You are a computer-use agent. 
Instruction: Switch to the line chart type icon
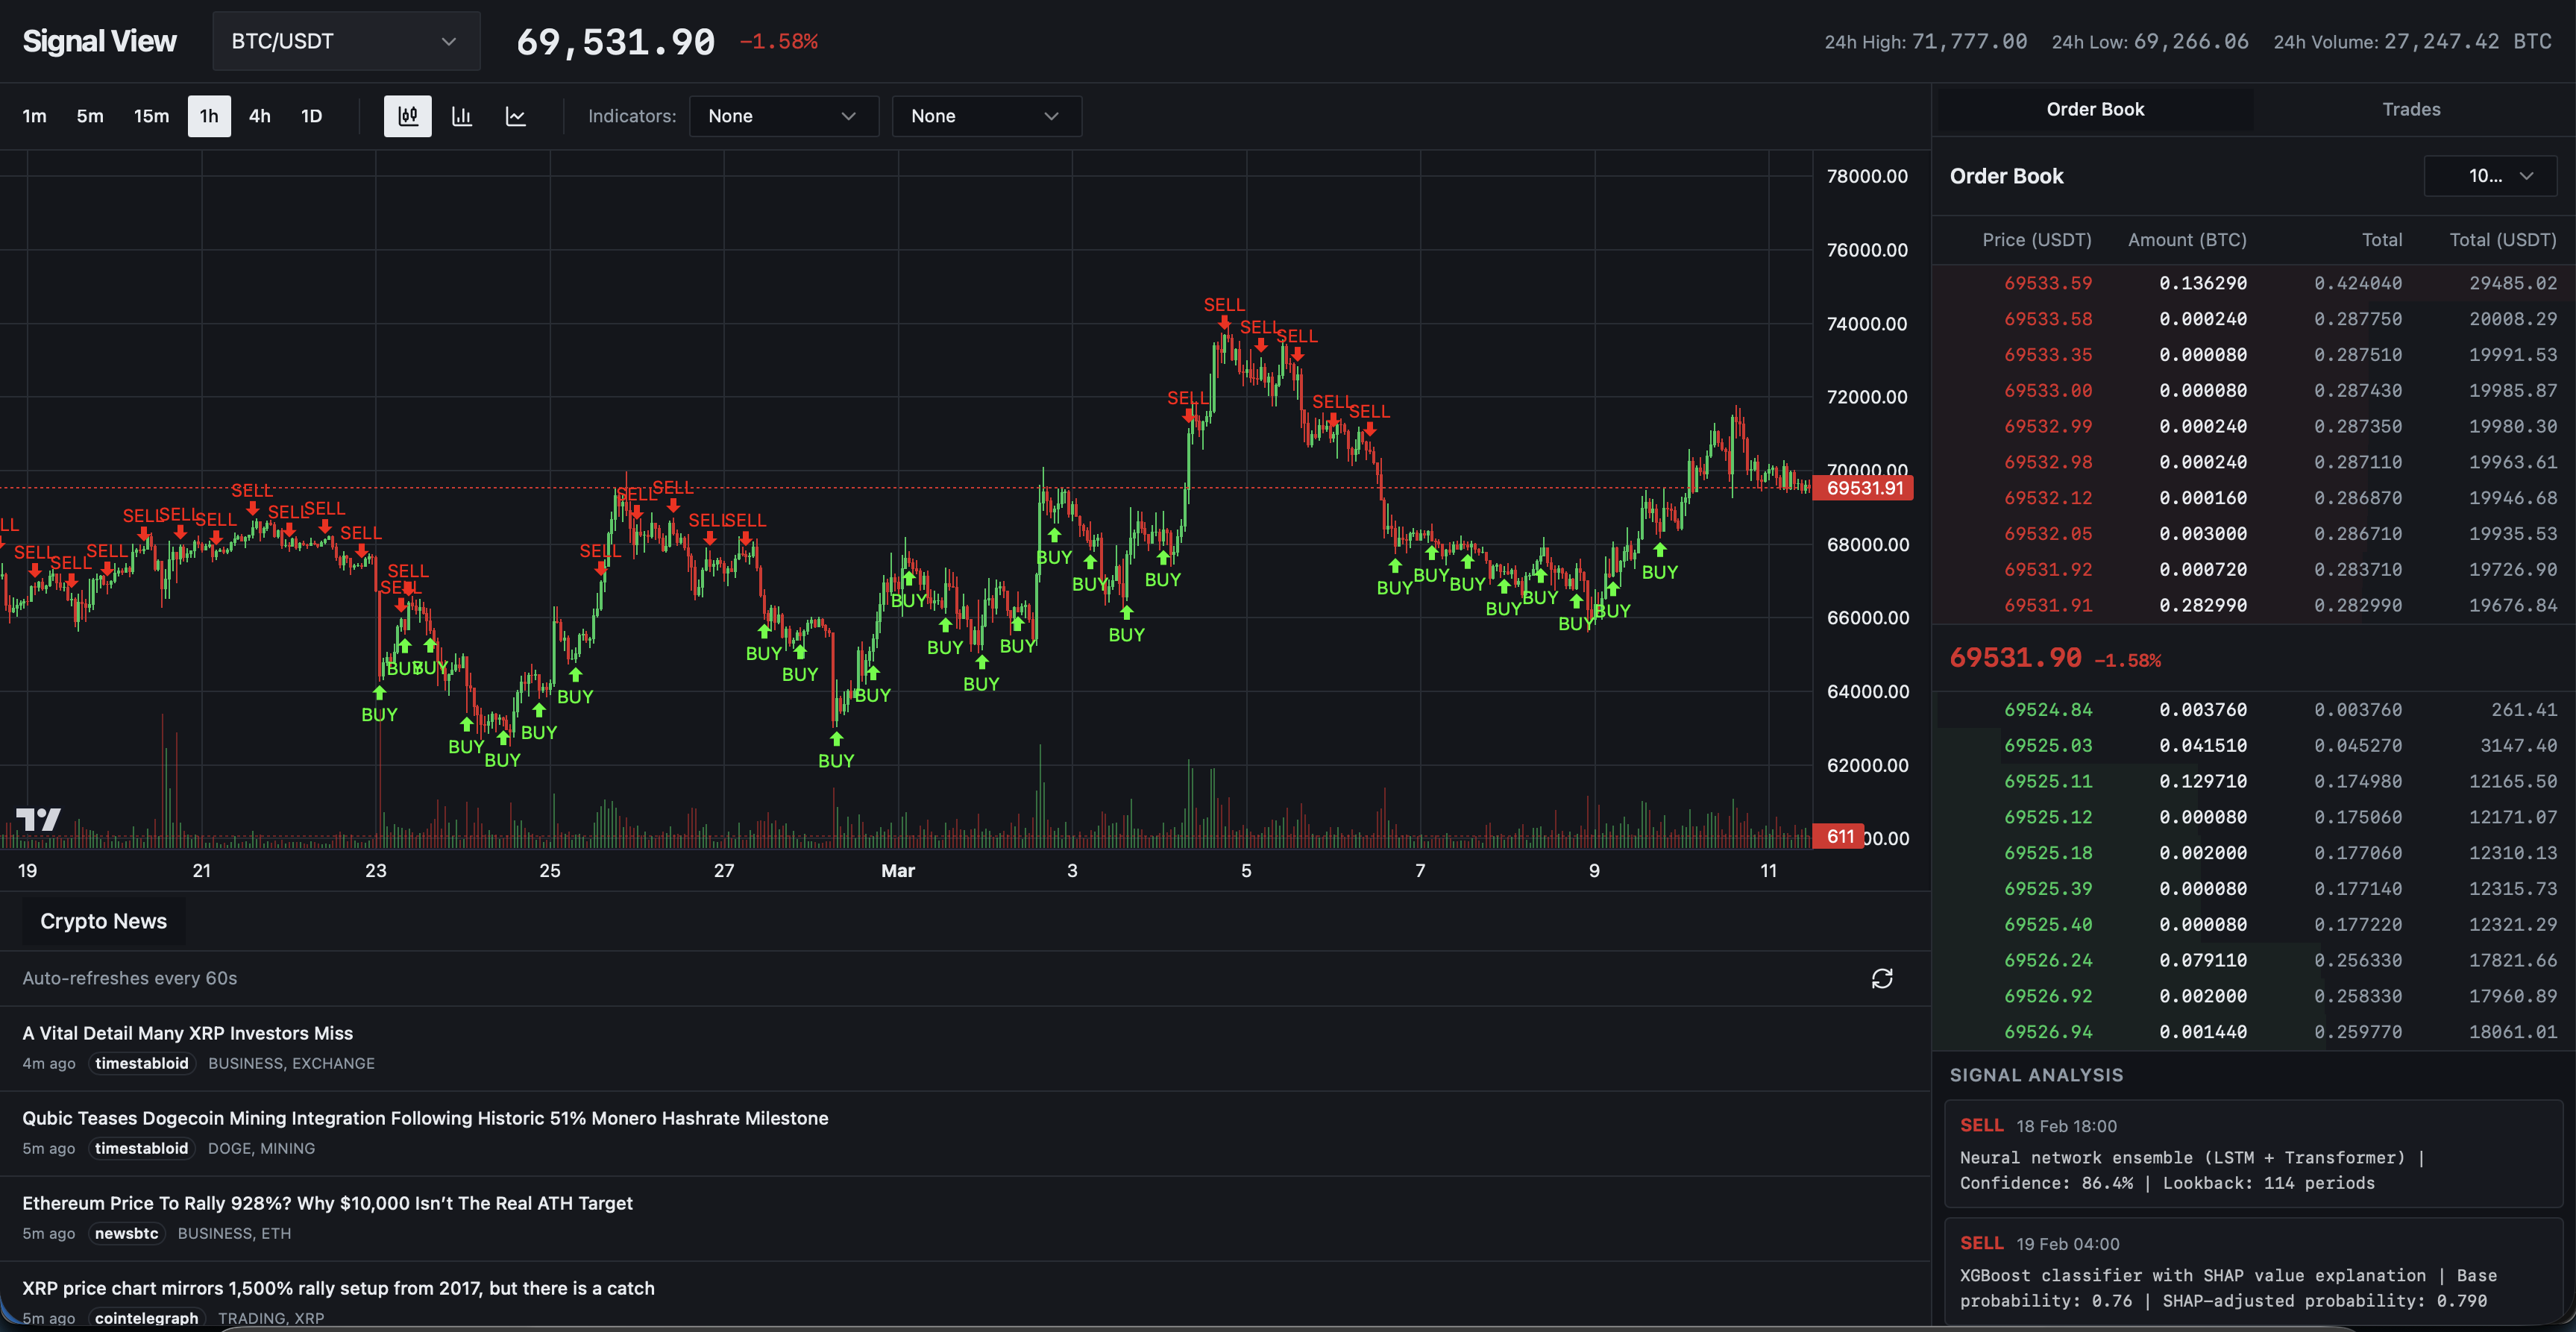516,116
